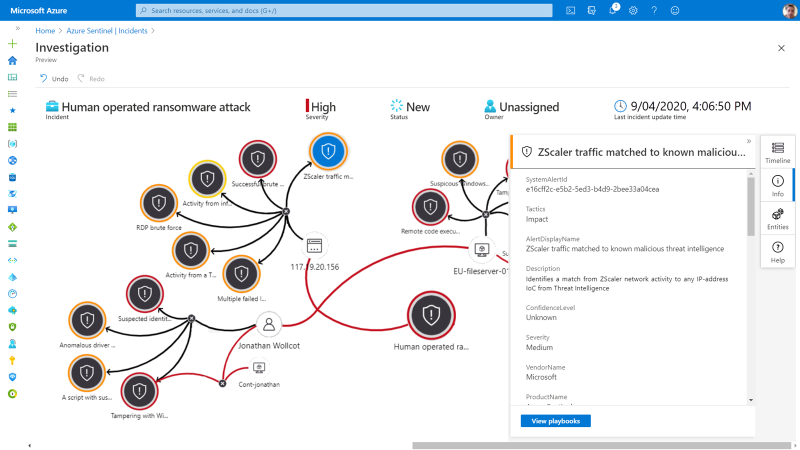Click the Jonathan Wollcot user entity node
Image resolution: width=800 pixels, height=450 pixels.
point(267,324)
